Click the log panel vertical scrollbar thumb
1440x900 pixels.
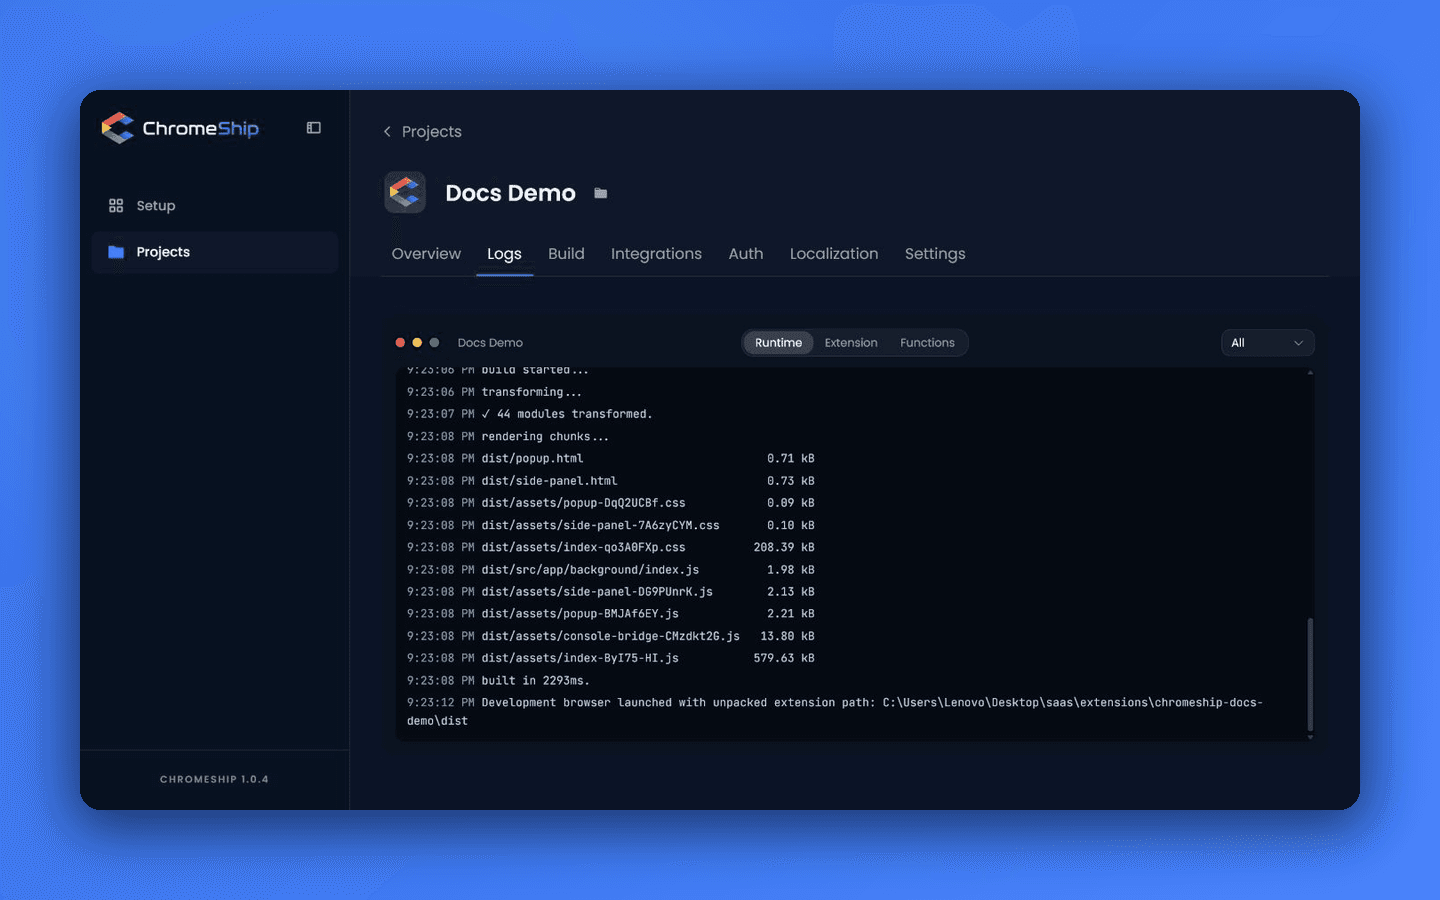pos(1310,675)
